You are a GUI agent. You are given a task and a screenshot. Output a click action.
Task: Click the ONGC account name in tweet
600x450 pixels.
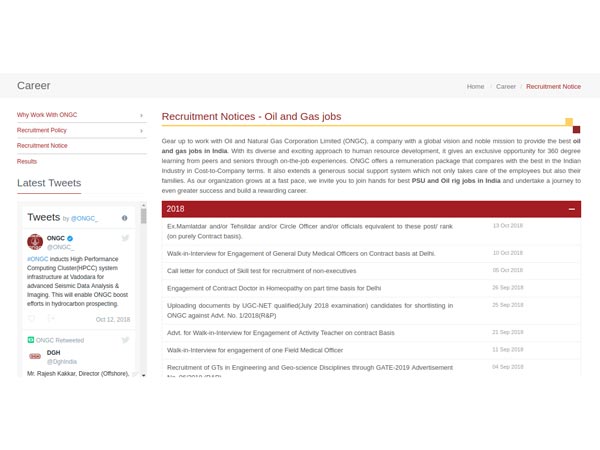[x=55, y=238]
